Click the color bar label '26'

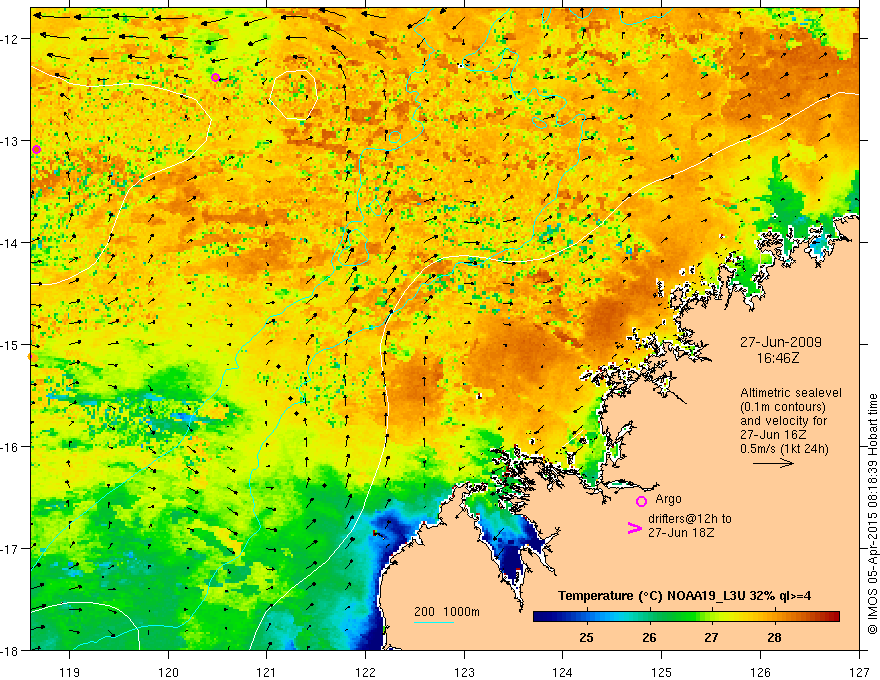click(649, 638)
